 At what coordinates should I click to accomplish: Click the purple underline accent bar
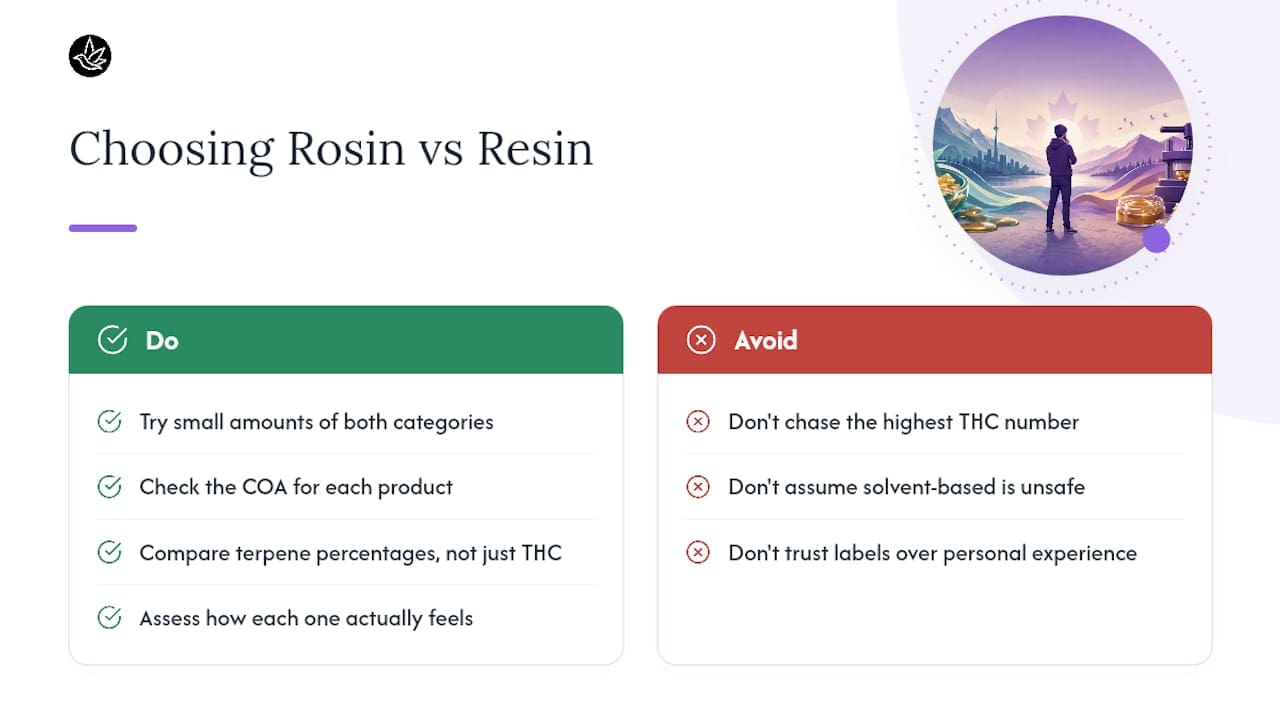pyautogui.click(x=103, y=228)
